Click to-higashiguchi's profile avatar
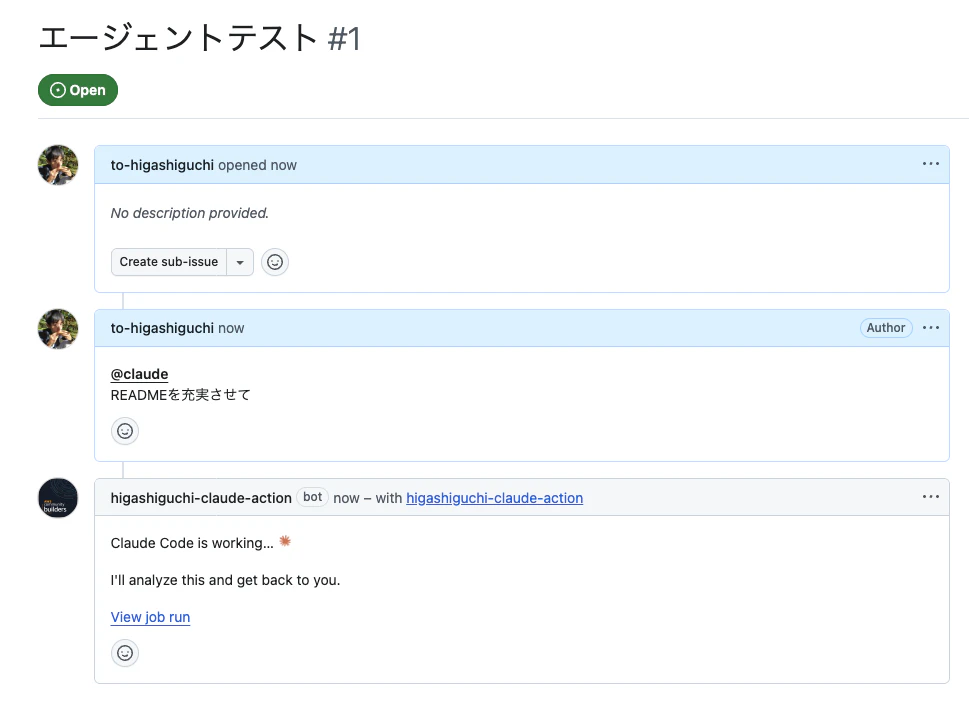Image resolution: width=969 pixels, height=703 pixels. (57, 164)
